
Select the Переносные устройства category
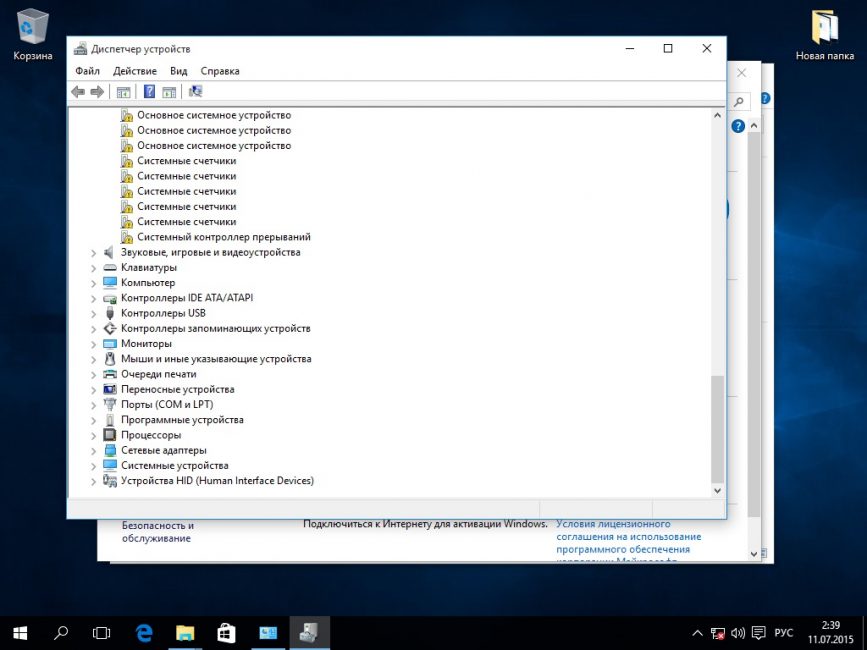point(177,390)
